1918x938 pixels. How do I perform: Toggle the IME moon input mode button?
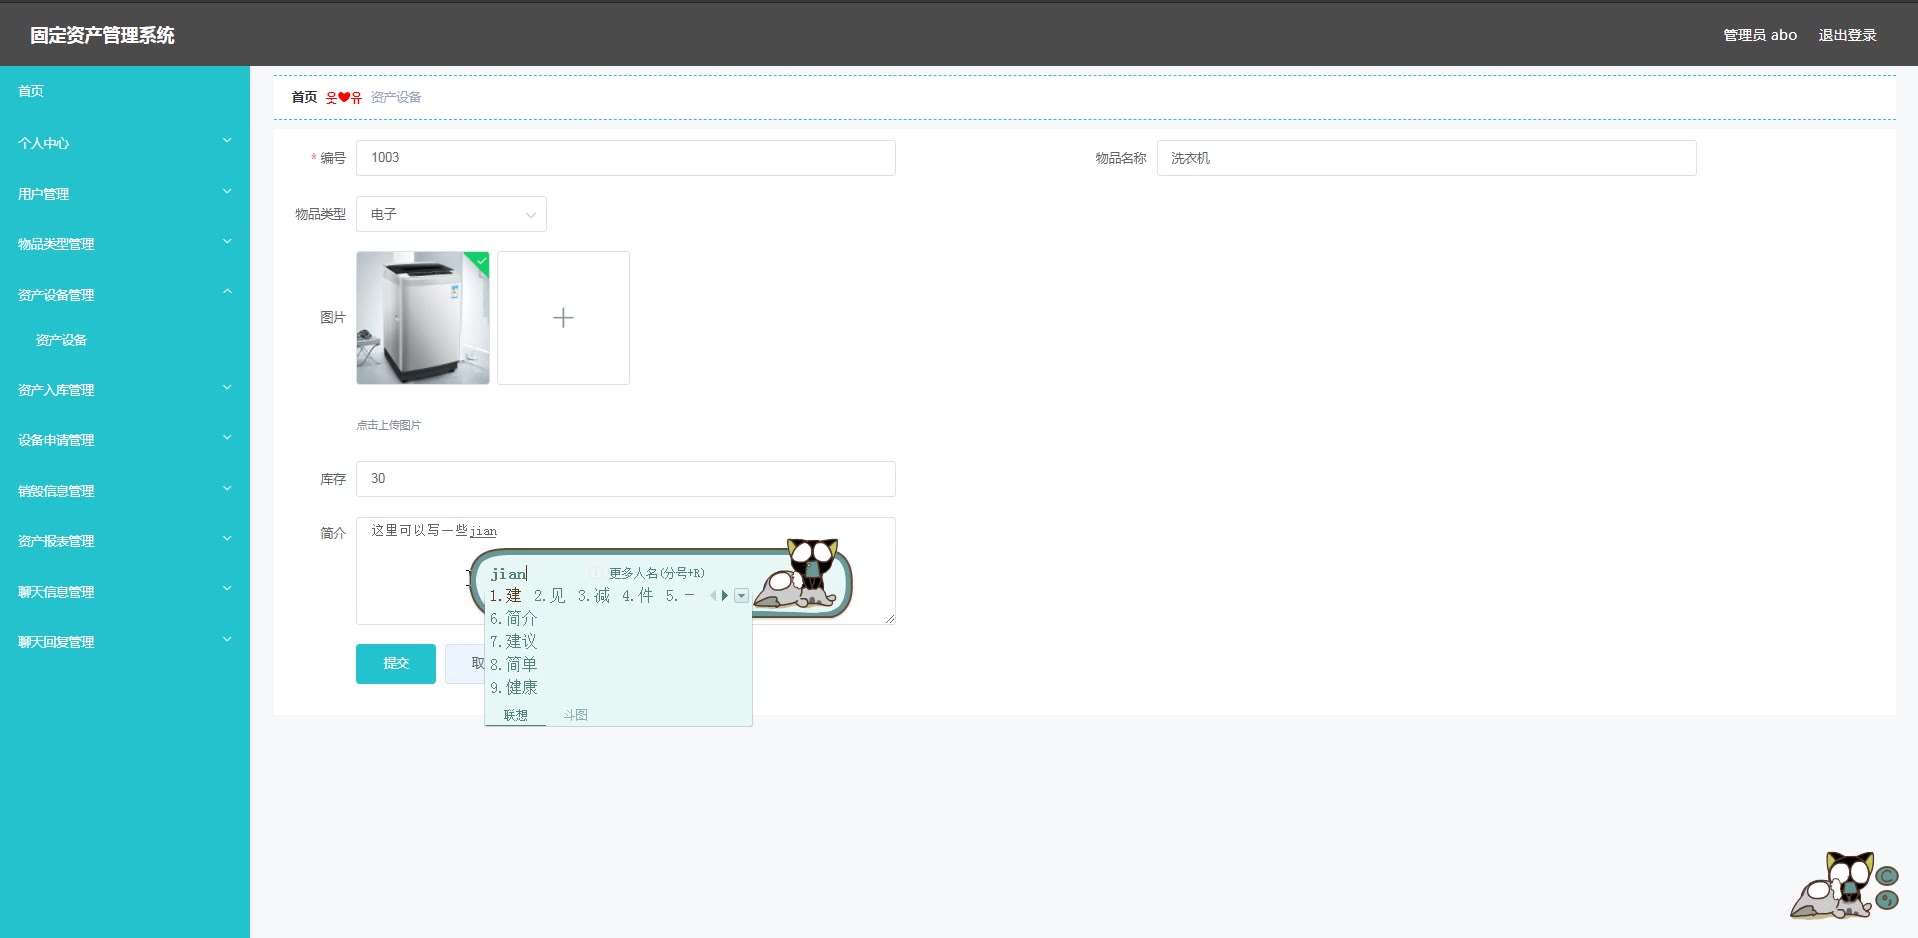click(x=1887, y=877)
